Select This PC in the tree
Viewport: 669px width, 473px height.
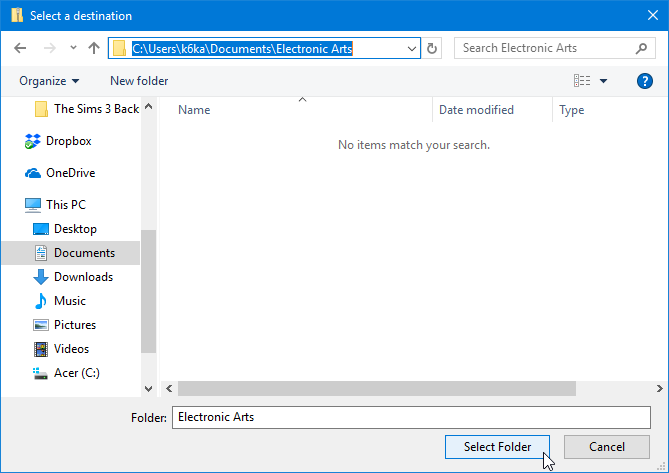pos(66,205)
